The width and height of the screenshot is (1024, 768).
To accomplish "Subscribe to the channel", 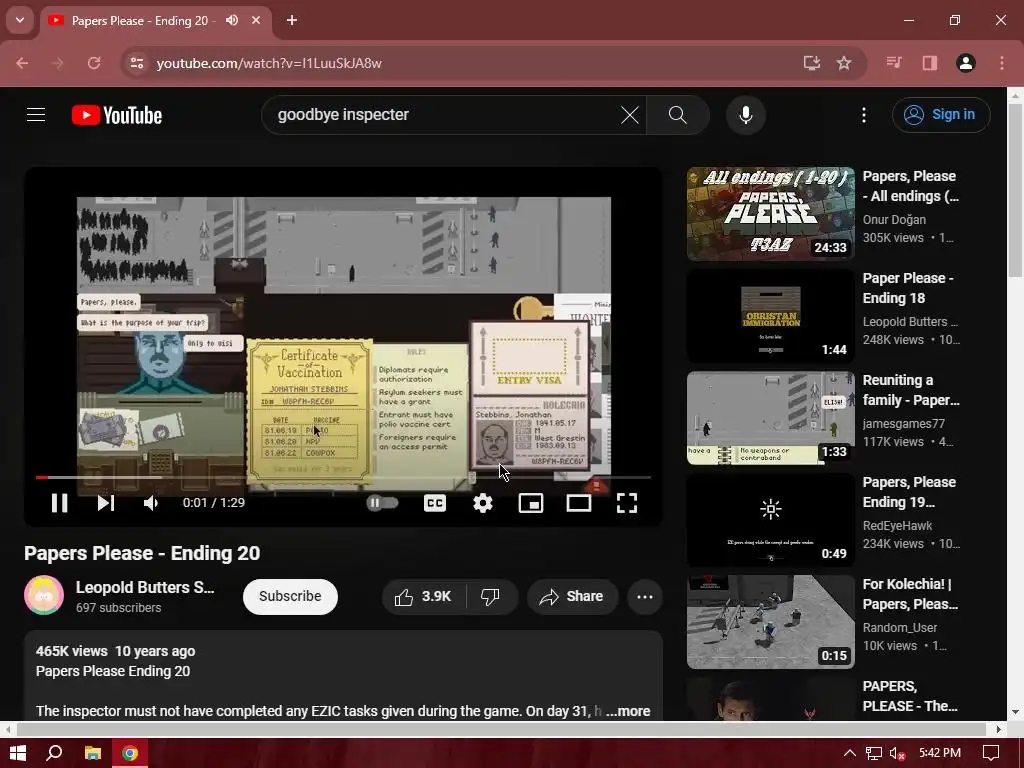I will coord(290,596).
